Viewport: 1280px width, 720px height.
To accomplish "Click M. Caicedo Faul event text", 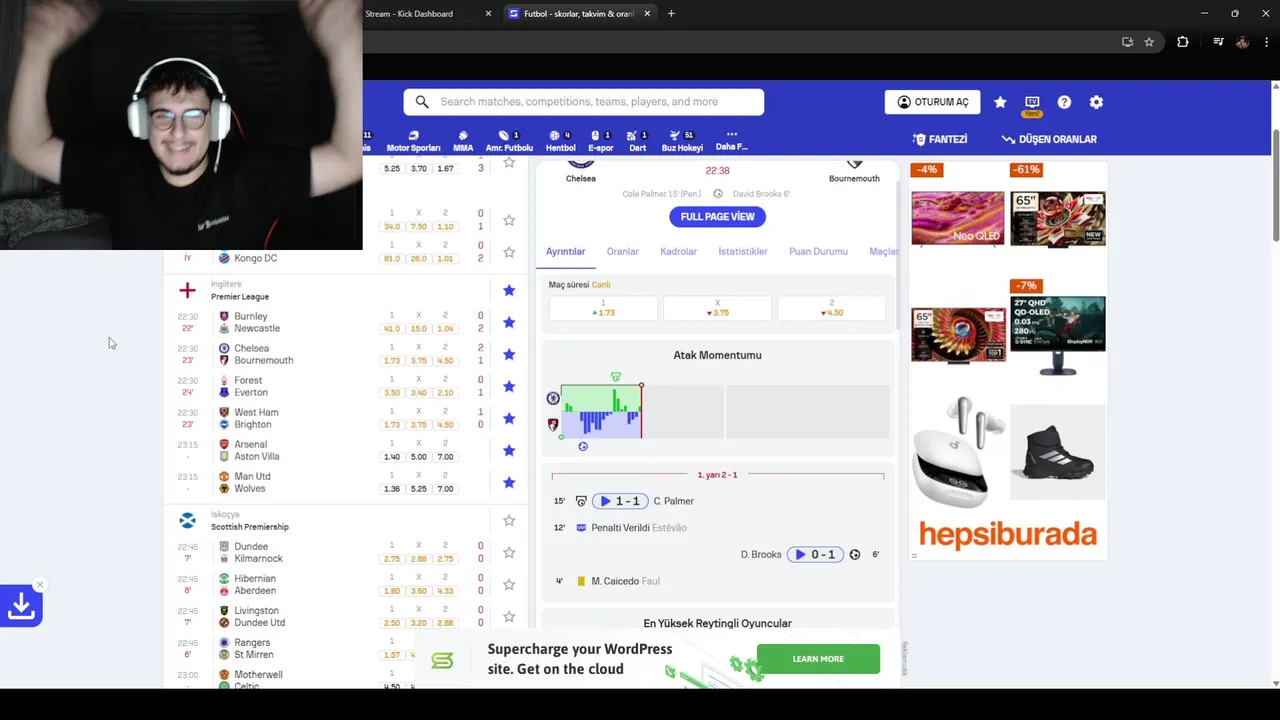I will pos(625,581).
